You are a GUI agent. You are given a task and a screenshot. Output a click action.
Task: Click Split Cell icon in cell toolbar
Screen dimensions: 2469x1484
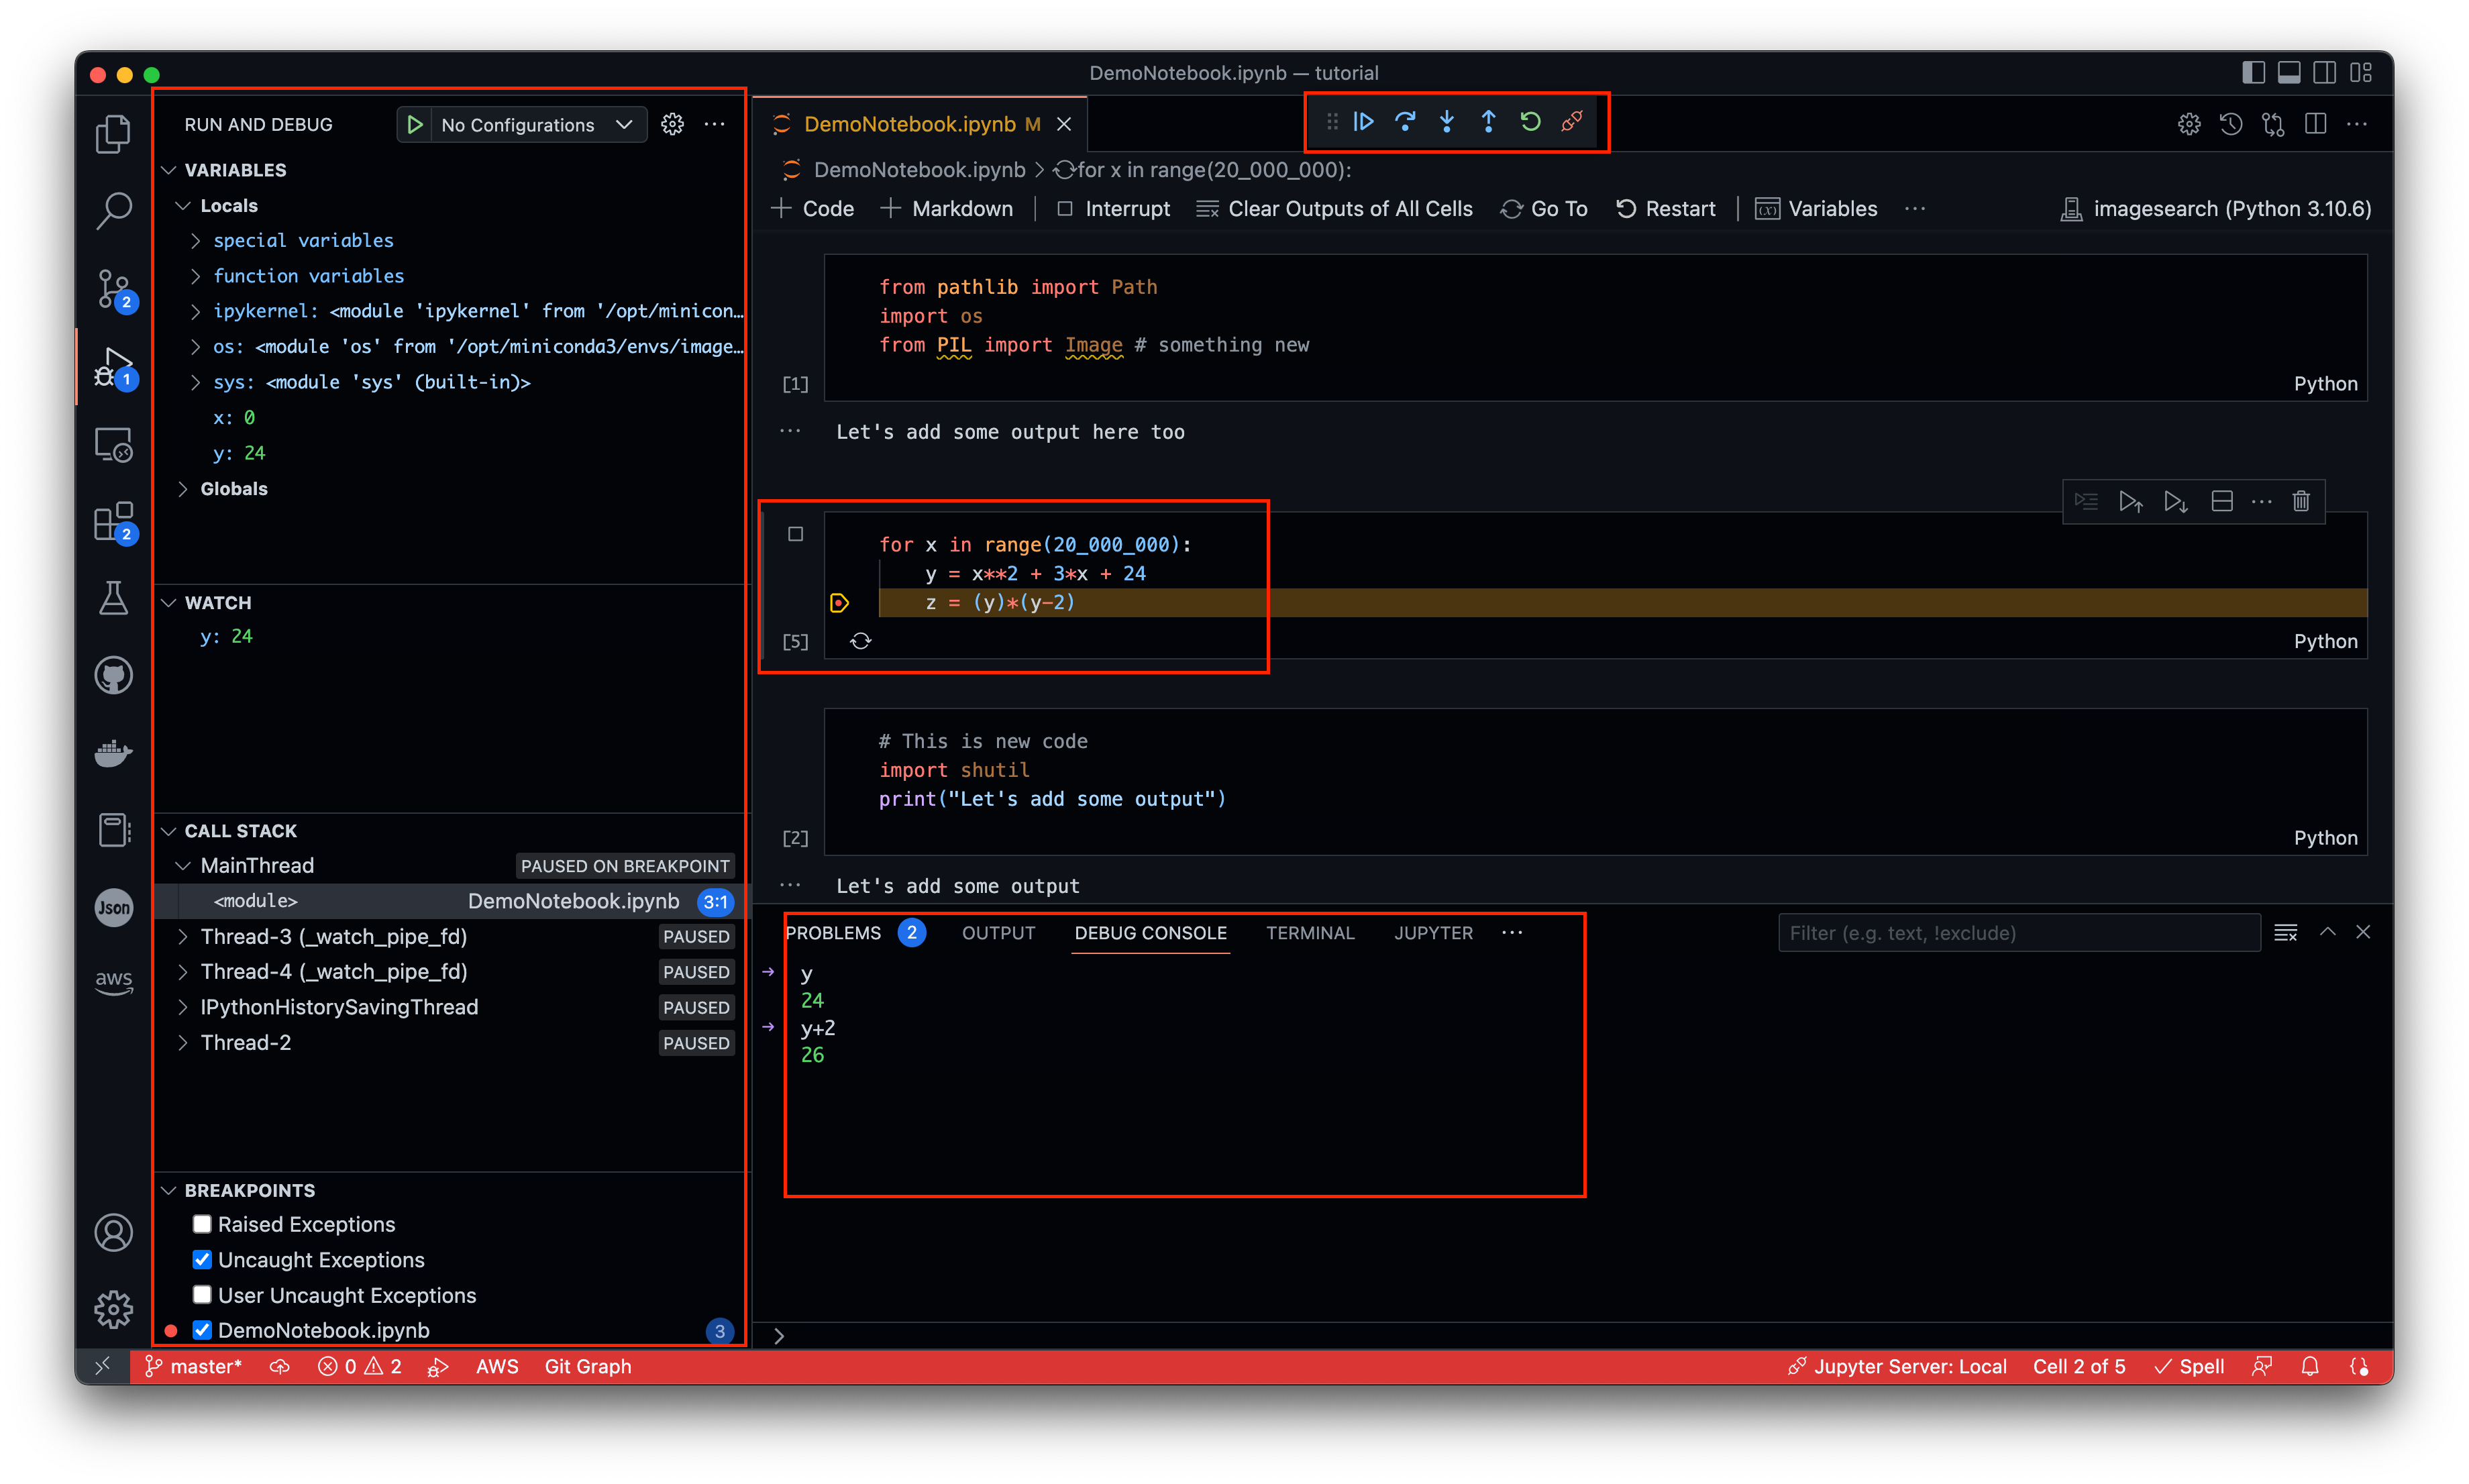click(x=2221, y=501)
